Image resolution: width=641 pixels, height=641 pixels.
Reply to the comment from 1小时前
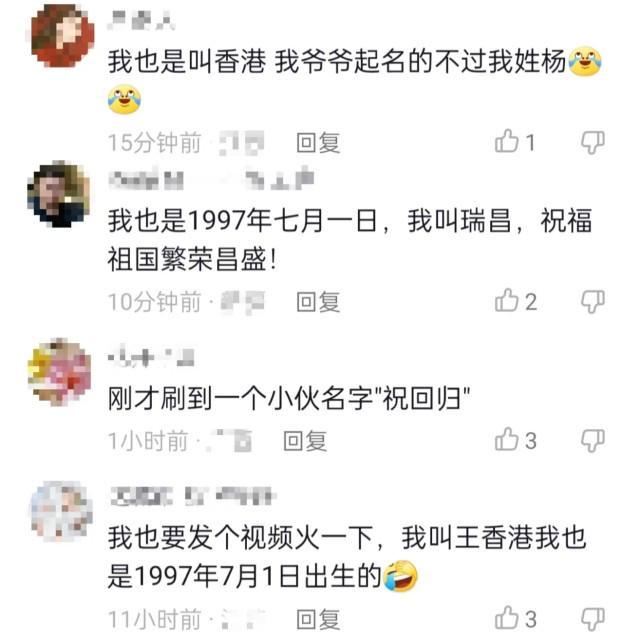[x=305, y=441]
